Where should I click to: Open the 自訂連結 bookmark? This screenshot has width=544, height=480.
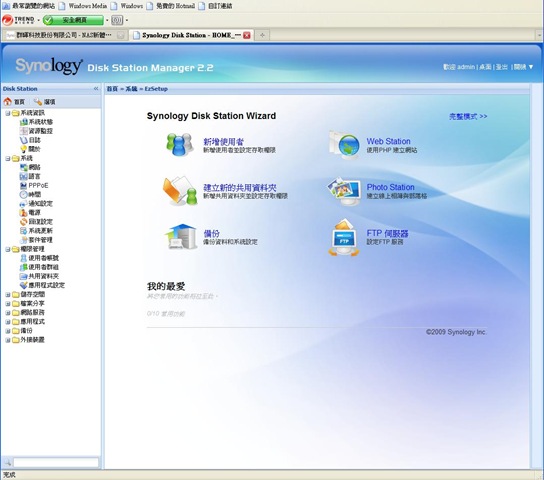point(215,6)
